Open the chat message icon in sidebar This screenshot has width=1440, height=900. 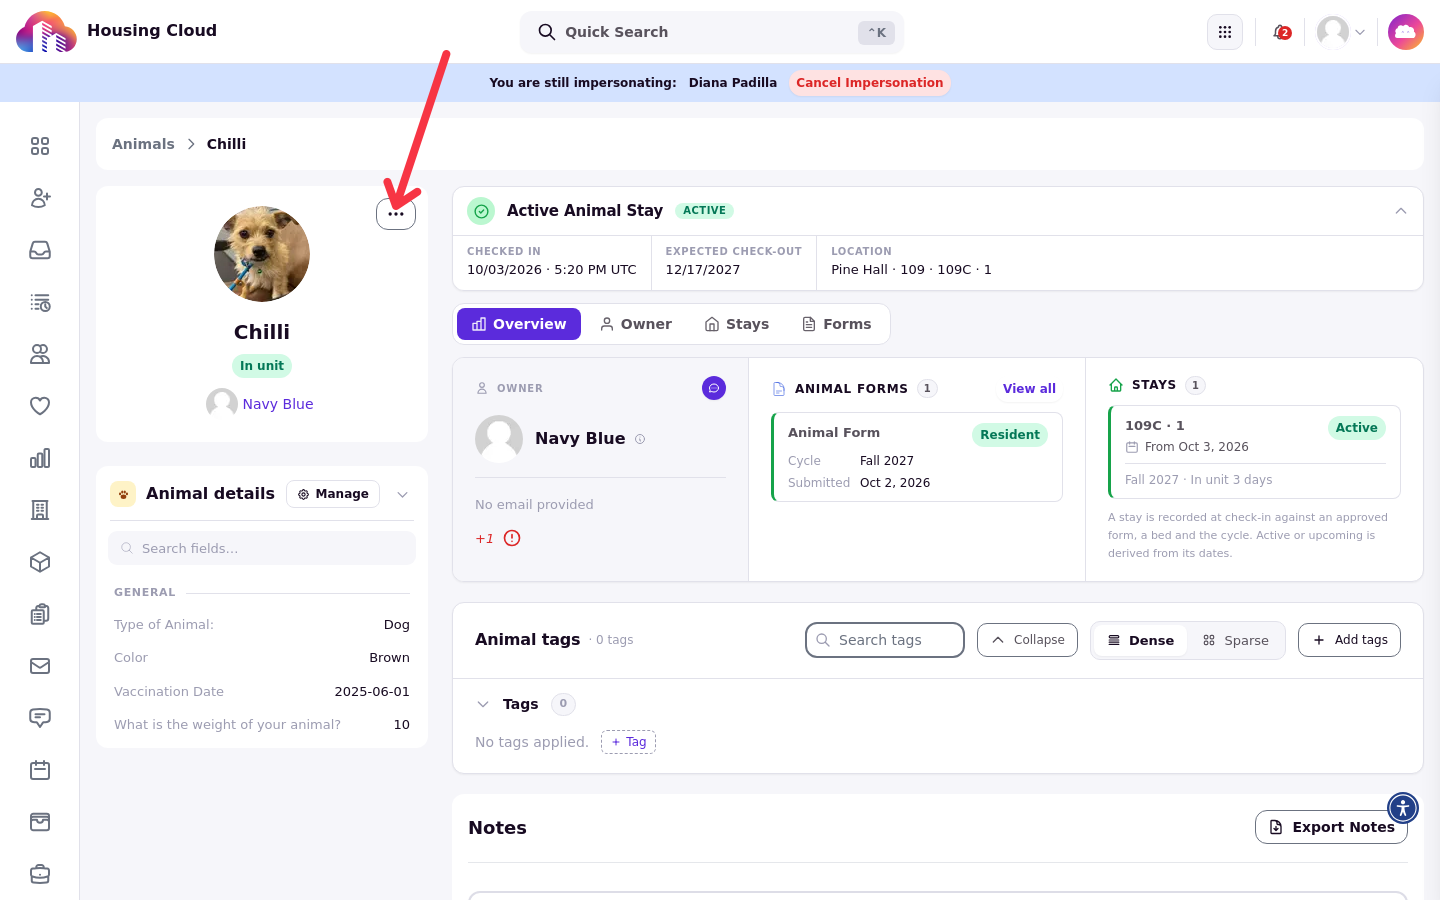pyautogui.click(x=40, y=718)
